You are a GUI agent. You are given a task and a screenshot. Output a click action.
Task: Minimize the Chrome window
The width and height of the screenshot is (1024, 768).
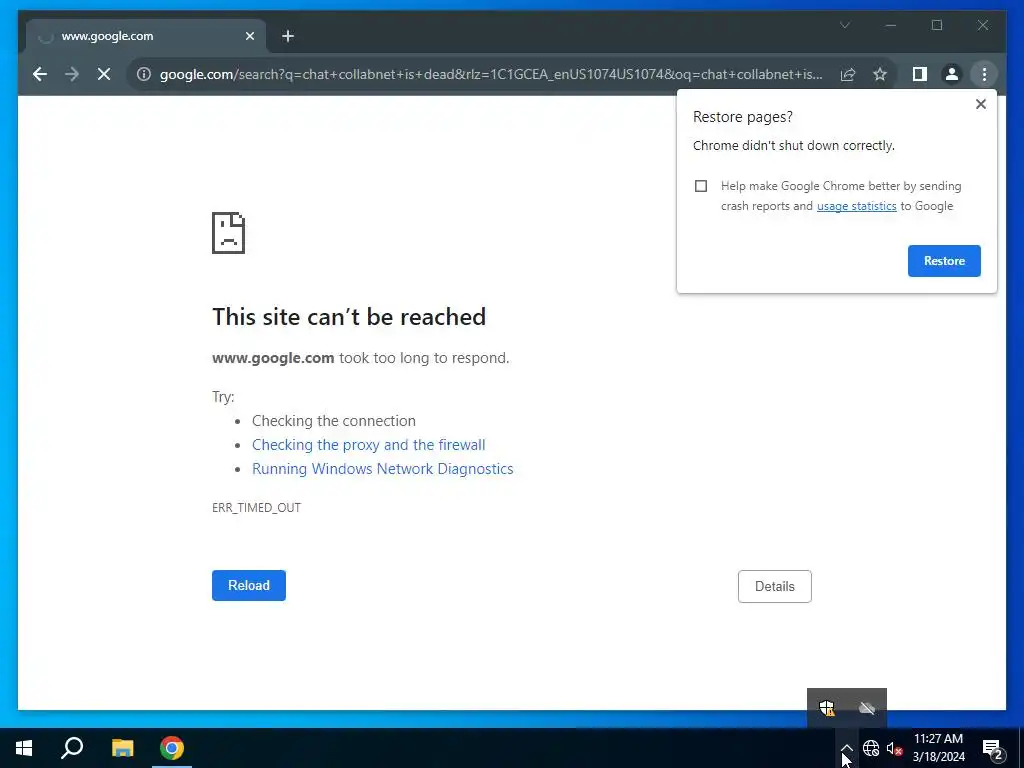(891, 25)
